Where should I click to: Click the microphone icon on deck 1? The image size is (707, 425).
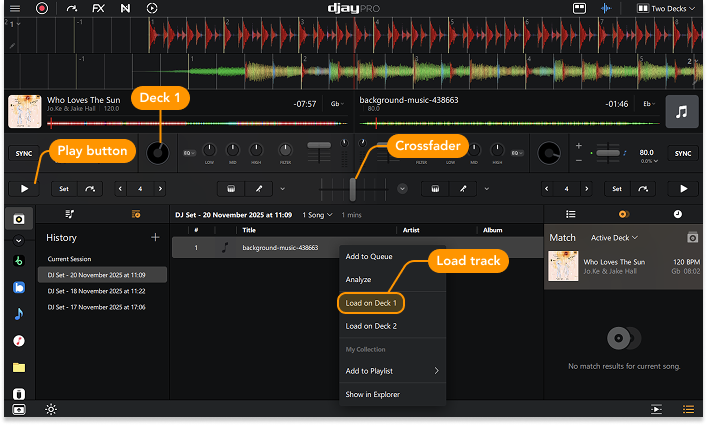point(259,189)
